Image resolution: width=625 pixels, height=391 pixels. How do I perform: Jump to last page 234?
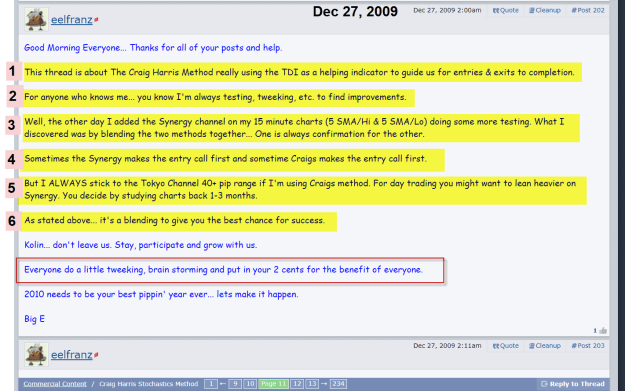click(338, 384)
